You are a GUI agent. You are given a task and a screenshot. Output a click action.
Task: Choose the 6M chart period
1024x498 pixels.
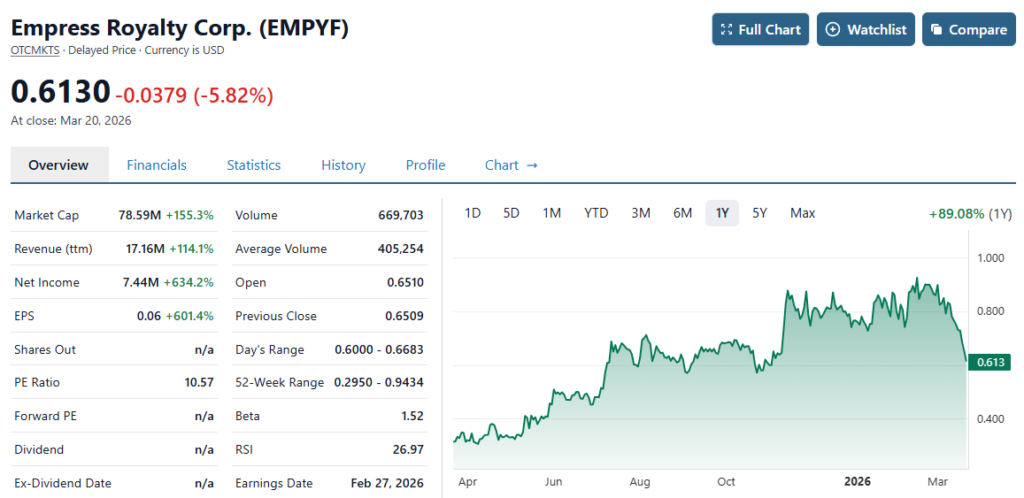click(683, 213)
